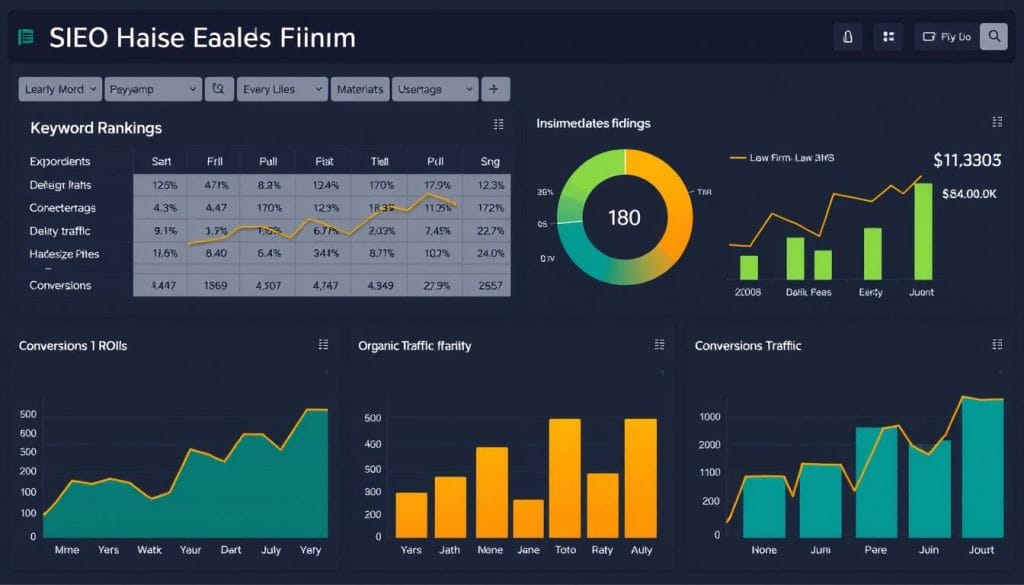
Task: Open the Keyword Rankings panel options icon
Action: click(498, 124)
